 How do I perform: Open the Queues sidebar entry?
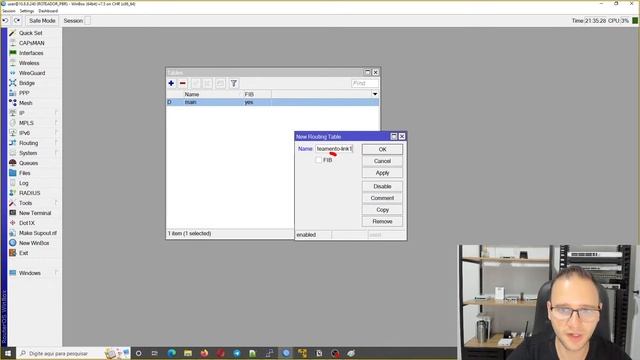tap(28, 163)
